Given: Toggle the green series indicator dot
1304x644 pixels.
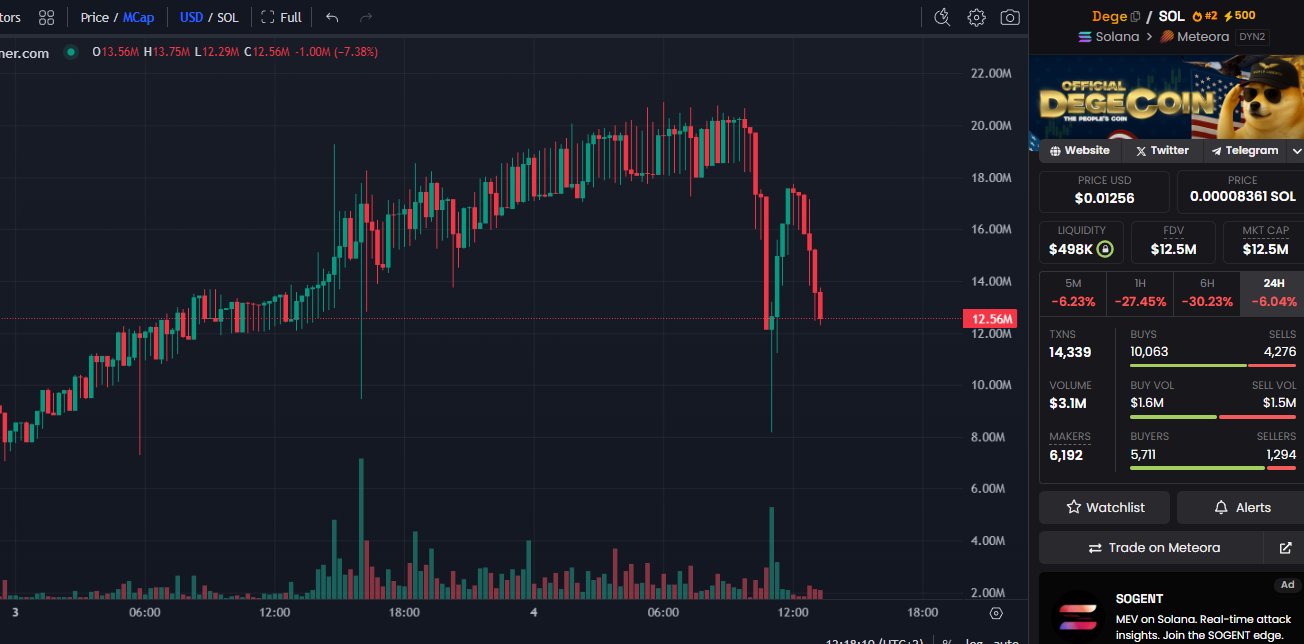Looking at the screenshot, I should [71, 52].
